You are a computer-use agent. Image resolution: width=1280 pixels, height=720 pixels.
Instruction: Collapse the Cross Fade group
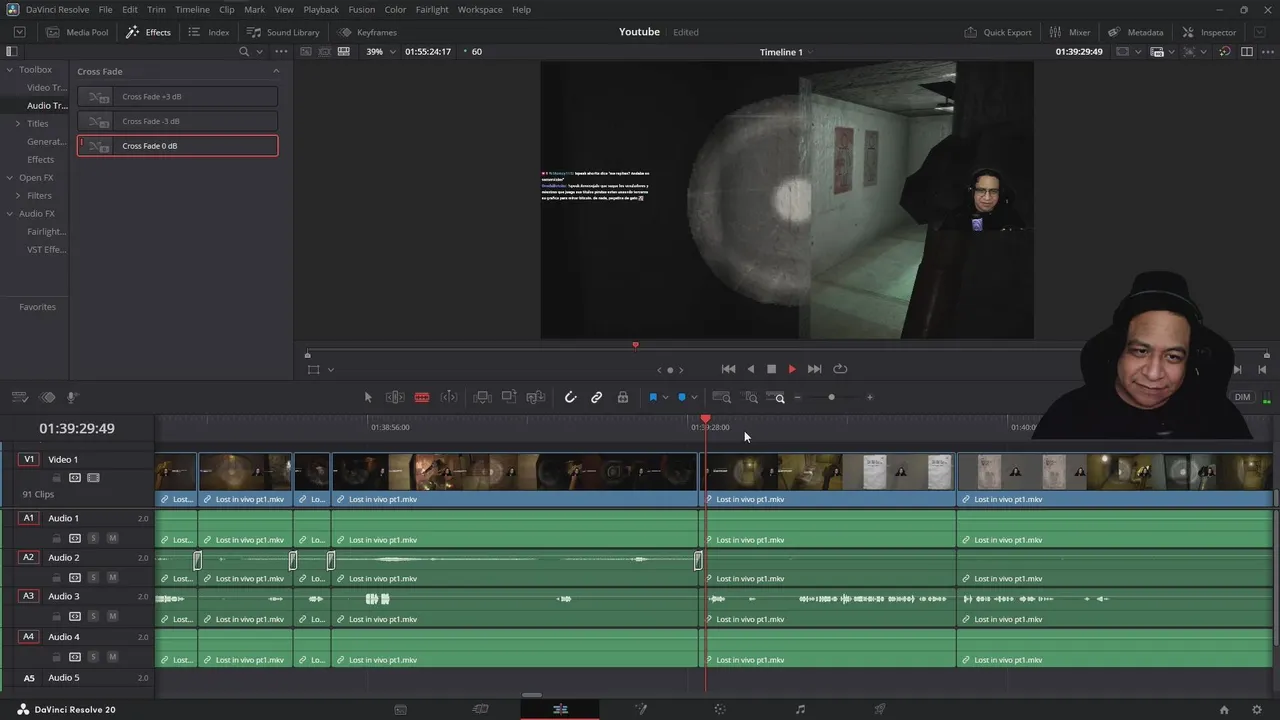[276, 71]
